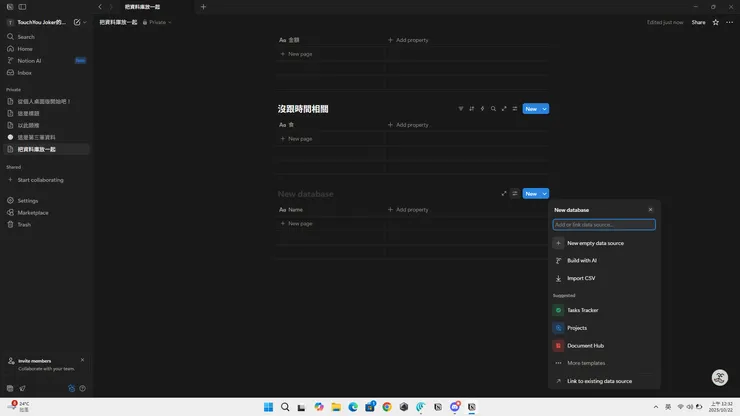
Task: Open Settings from the sidebar
Action: (27, 201)
